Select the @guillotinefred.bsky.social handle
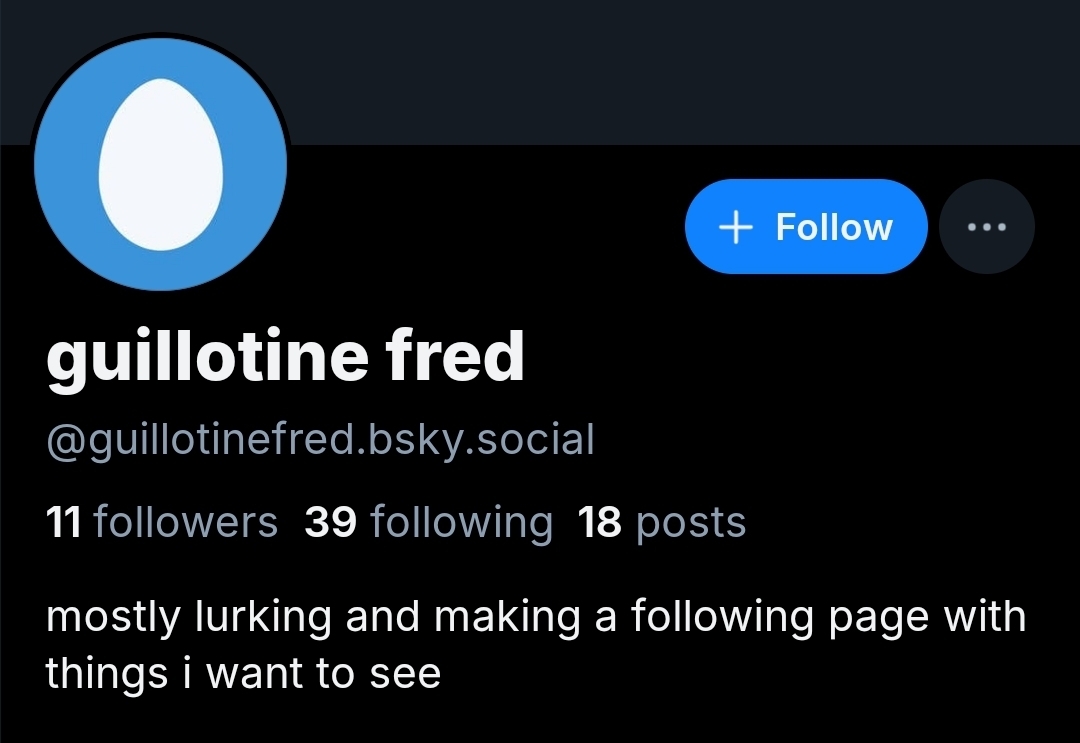1080x743 pixels. [x=320, y=438]
